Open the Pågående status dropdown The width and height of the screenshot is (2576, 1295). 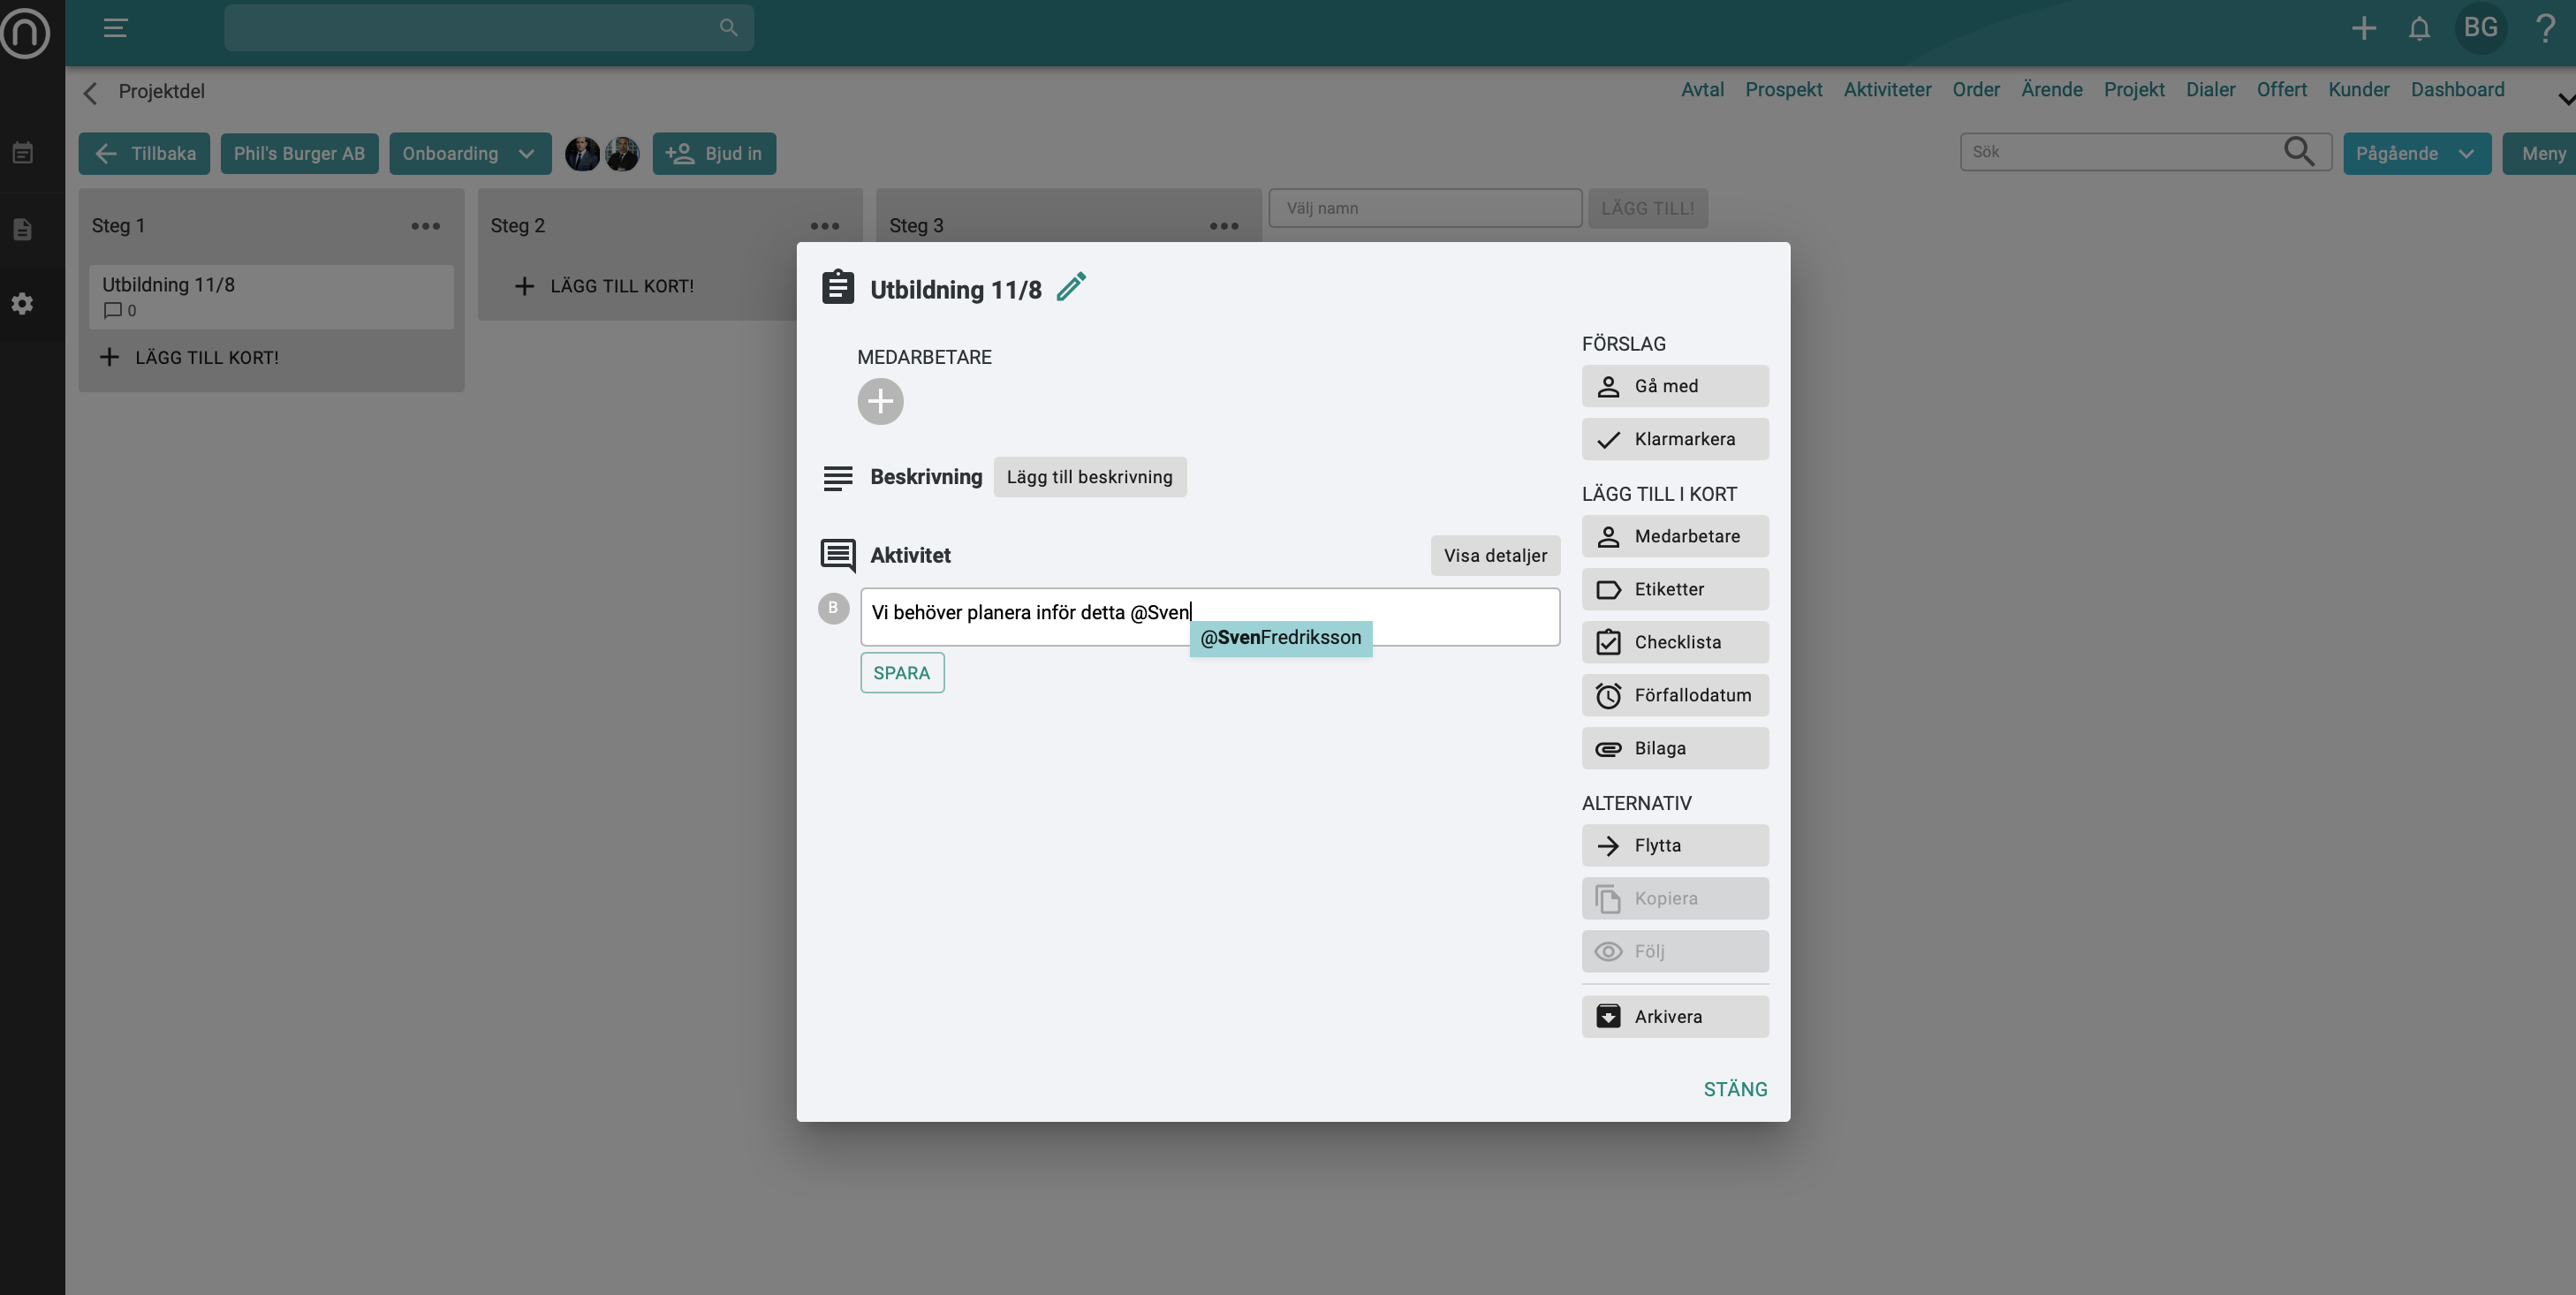[2415, 154]
